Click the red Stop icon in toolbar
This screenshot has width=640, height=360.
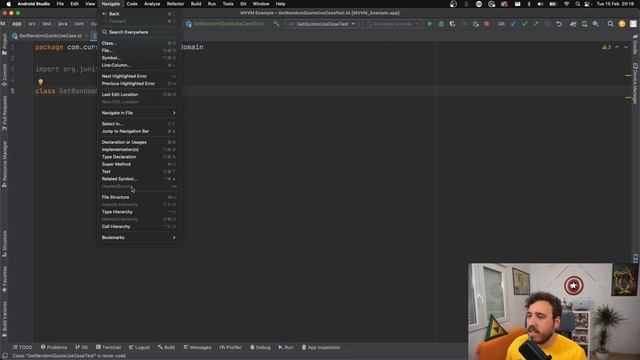(x=487, y=24)
